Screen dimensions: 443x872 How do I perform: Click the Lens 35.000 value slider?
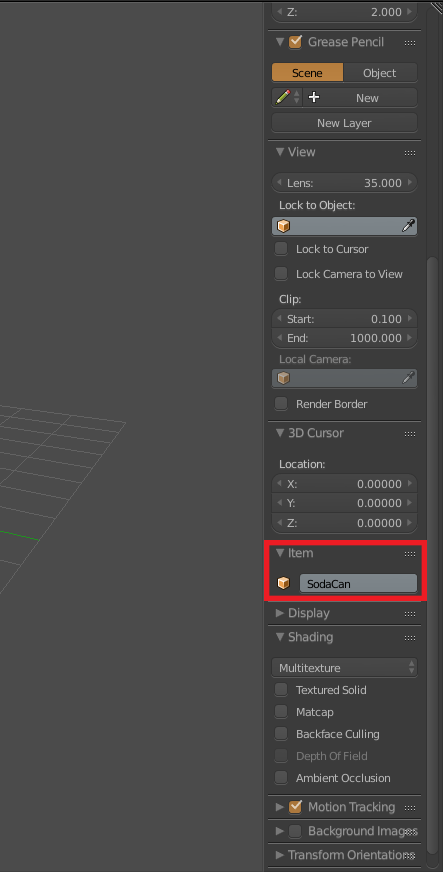(345, 182)
